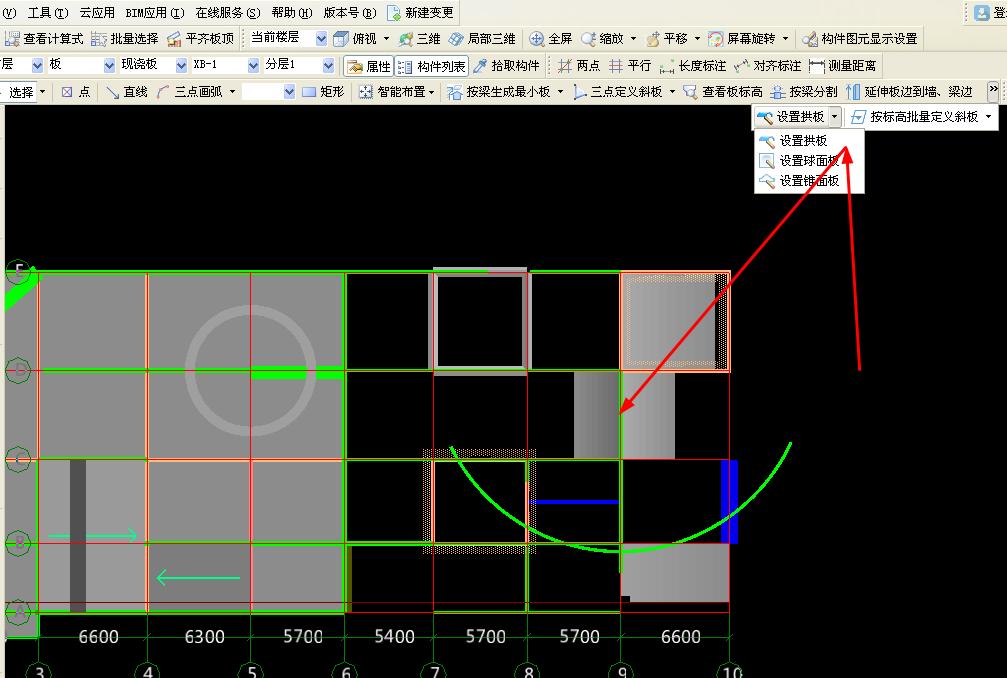
Task: Open the 在线服务(S) menu
Action: pyautogui.click(x=228, y=12)
